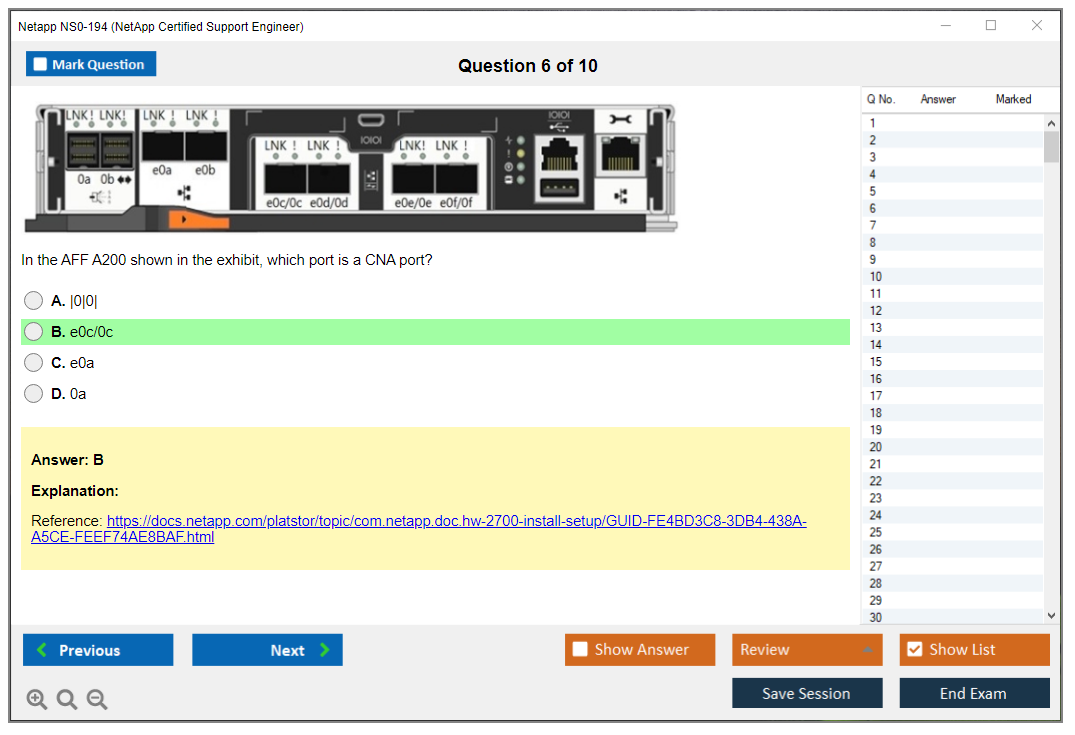Click the exhibit image of AFF A200
The image size is (1075, 735).
pos(350,167)
